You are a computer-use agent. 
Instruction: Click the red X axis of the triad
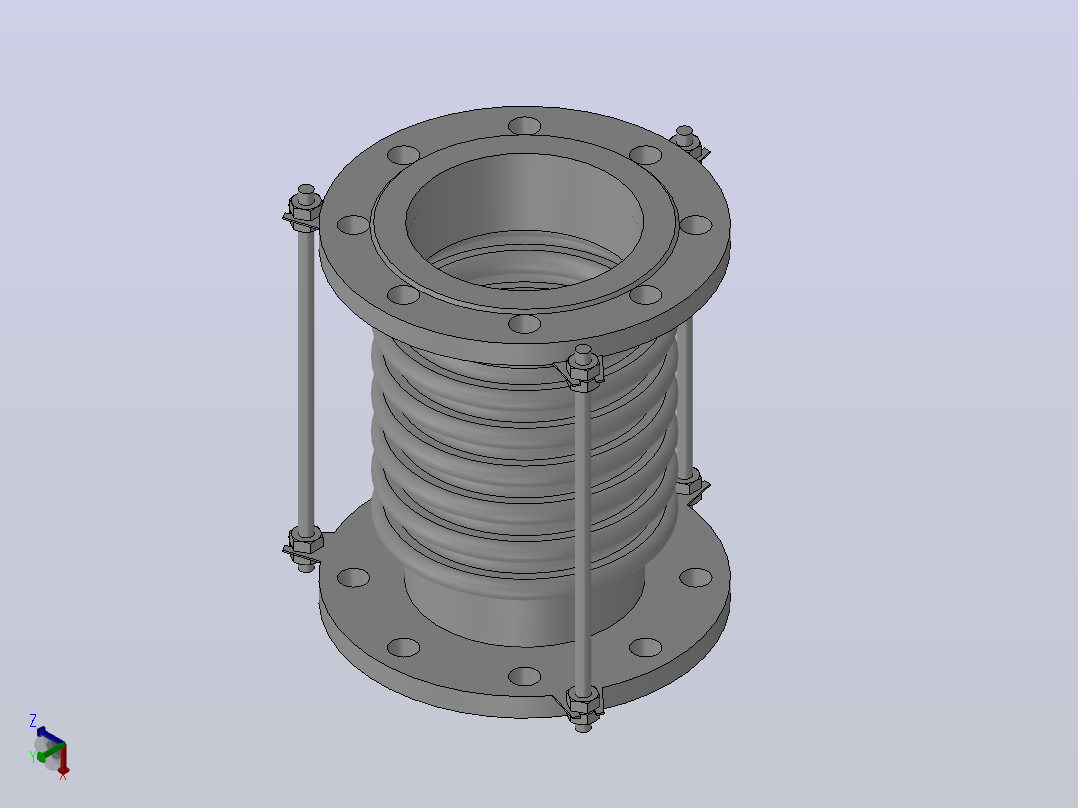coord(63,758)
